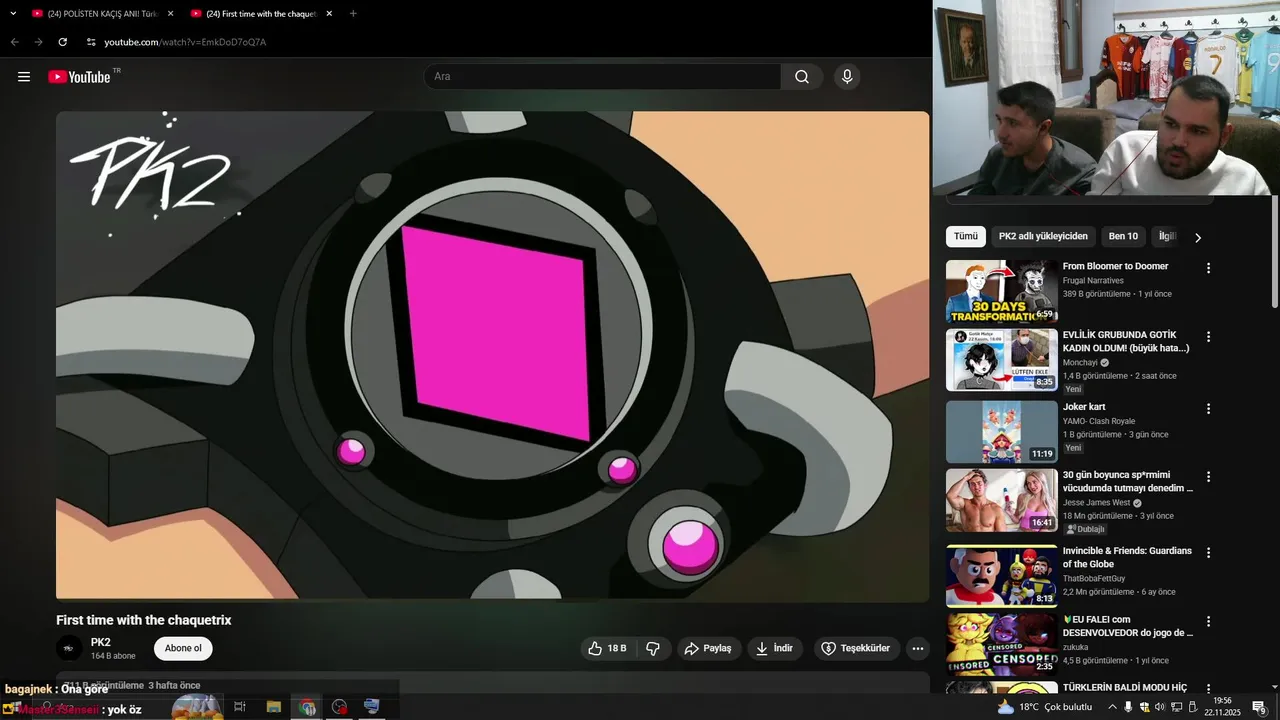The height and width of the screenshot is (720, 1280).
Task: Go to the YouTube home logo
Action: click(x=79, y=77)
